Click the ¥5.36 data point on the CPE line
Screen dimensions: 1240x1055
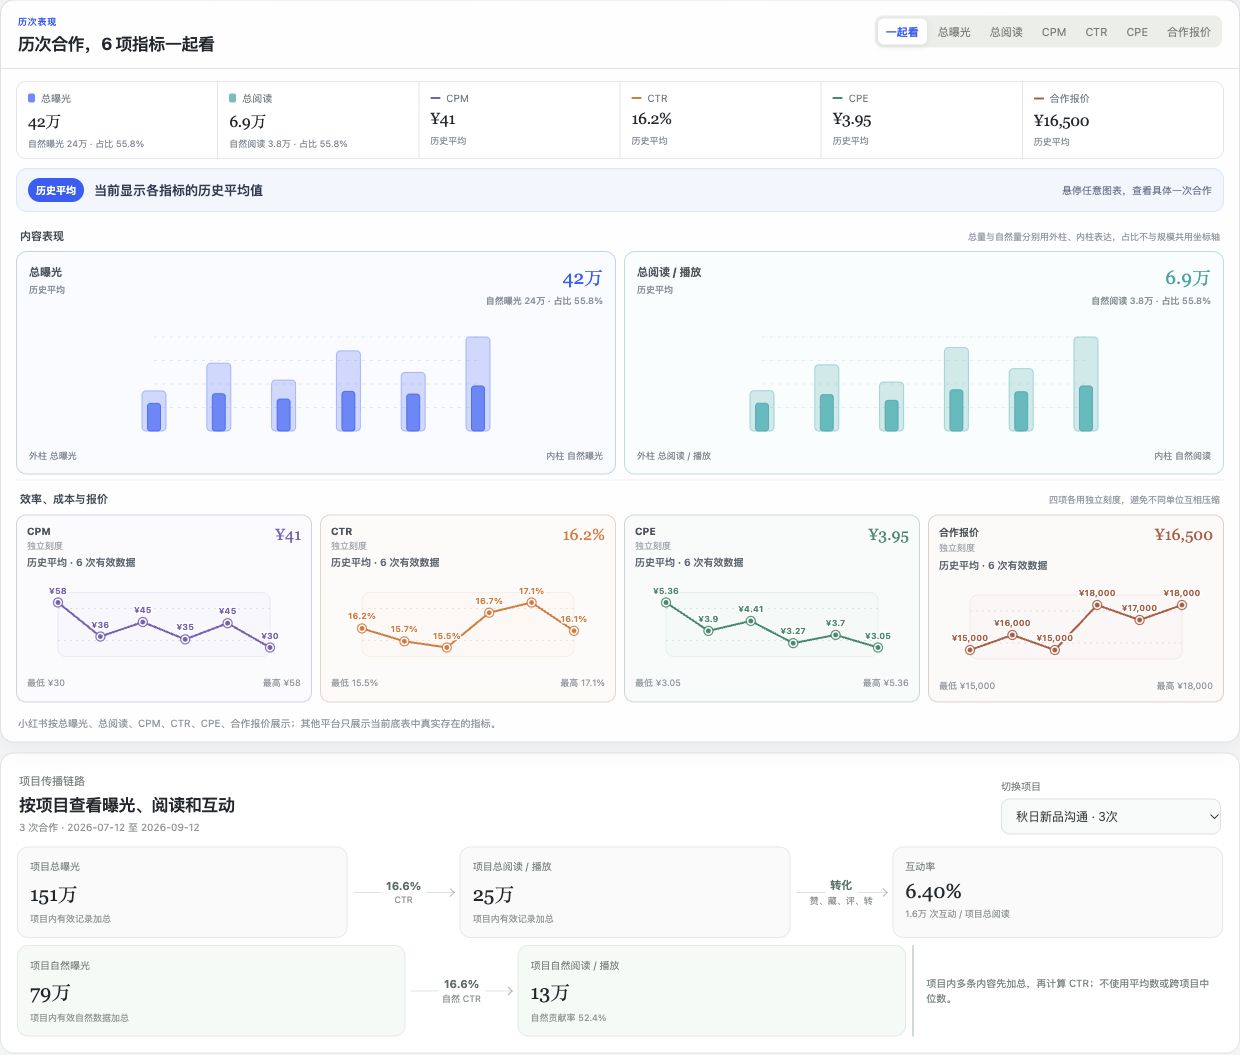click(666, 602)
